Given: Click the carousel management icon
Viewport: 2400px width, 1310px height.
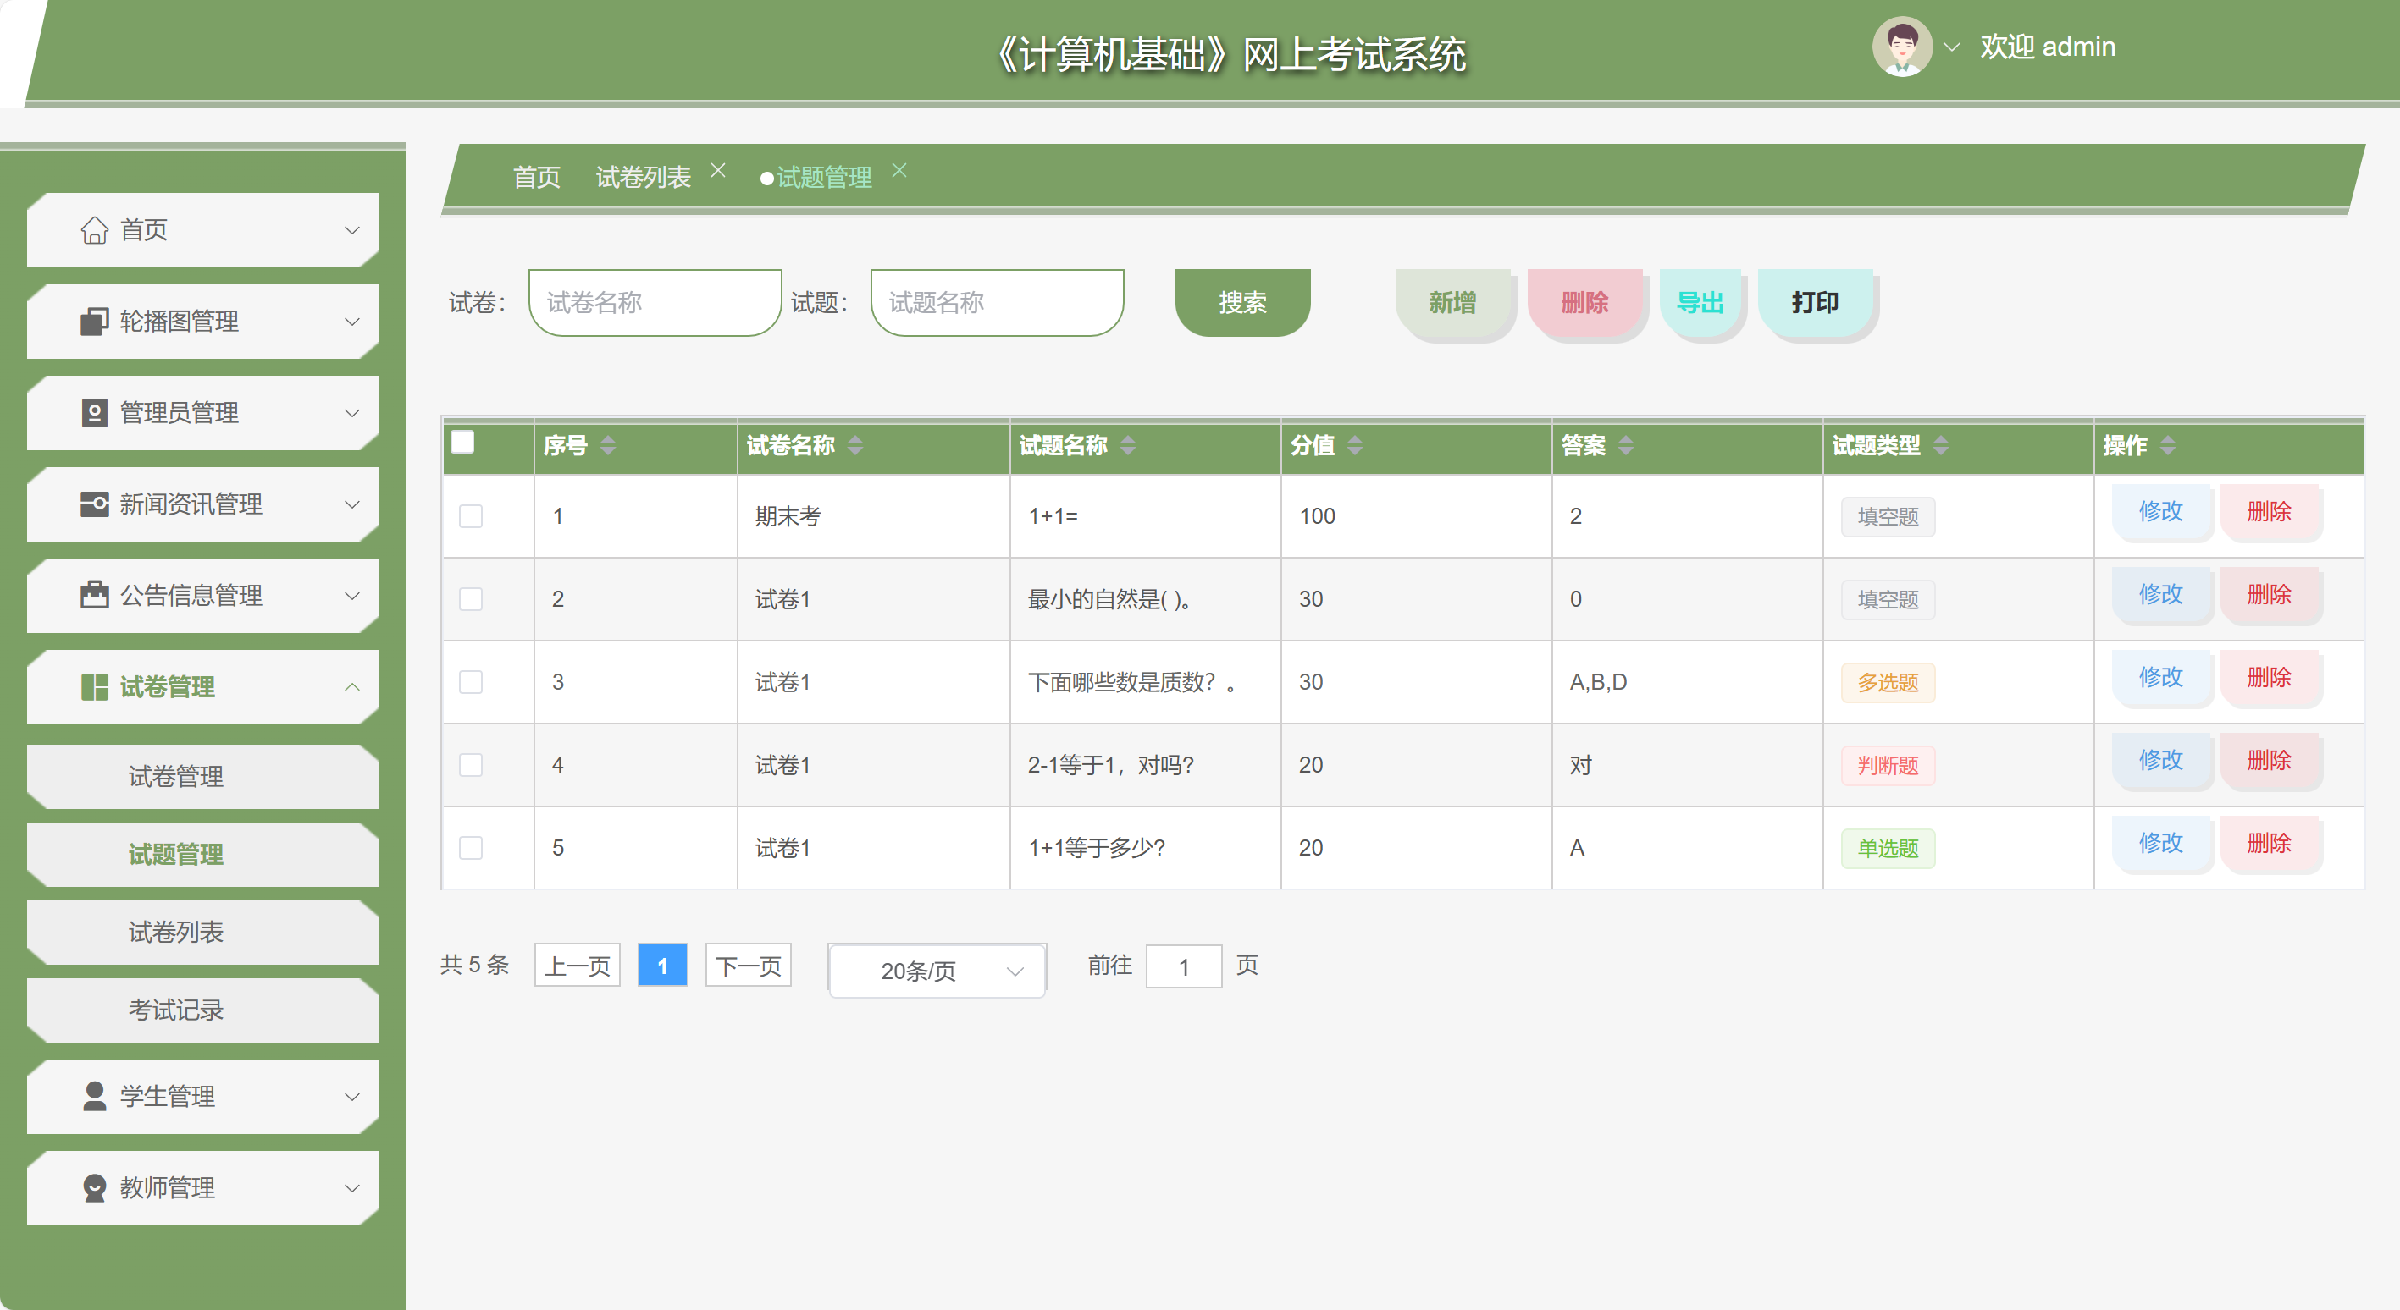Looking at the screenshot, I should coord(94,322).
